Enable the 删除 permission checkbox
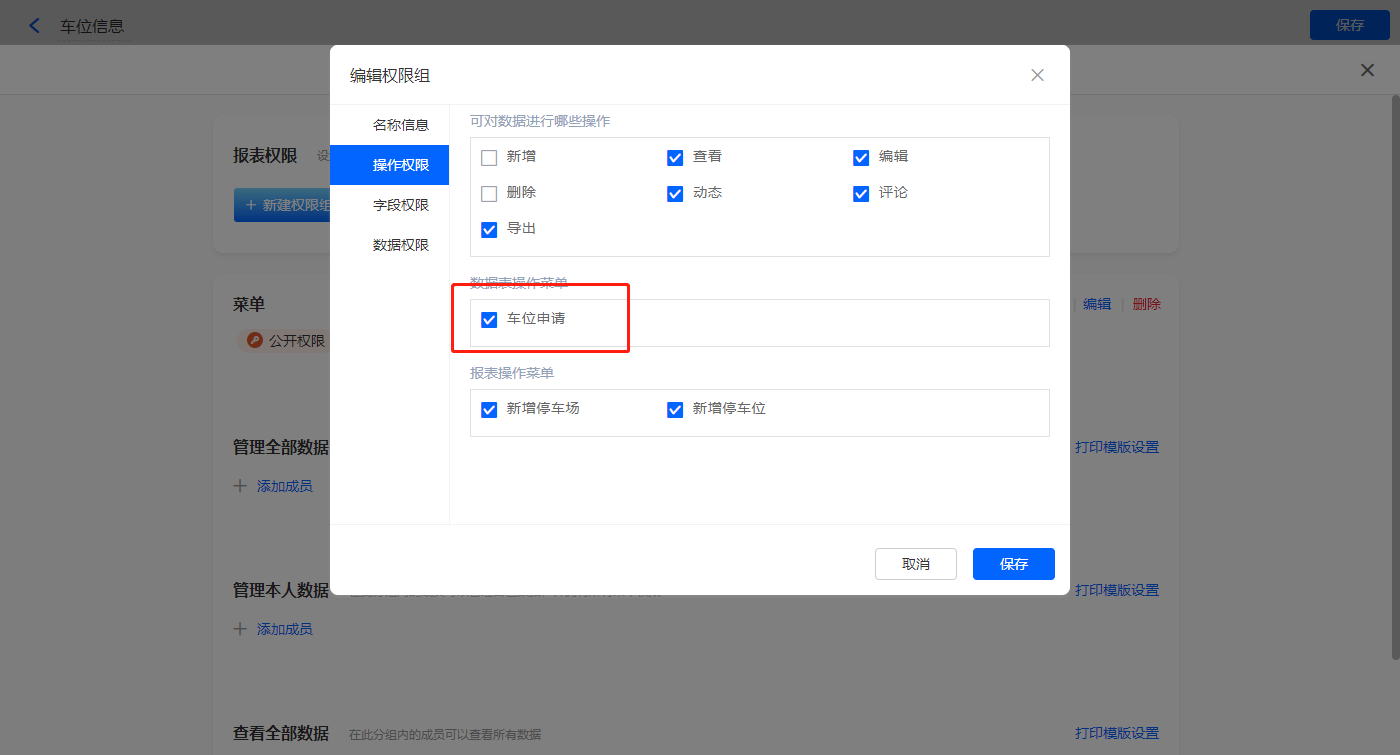Viewport: 1400px width, 755px height. [x=489, y=193]
